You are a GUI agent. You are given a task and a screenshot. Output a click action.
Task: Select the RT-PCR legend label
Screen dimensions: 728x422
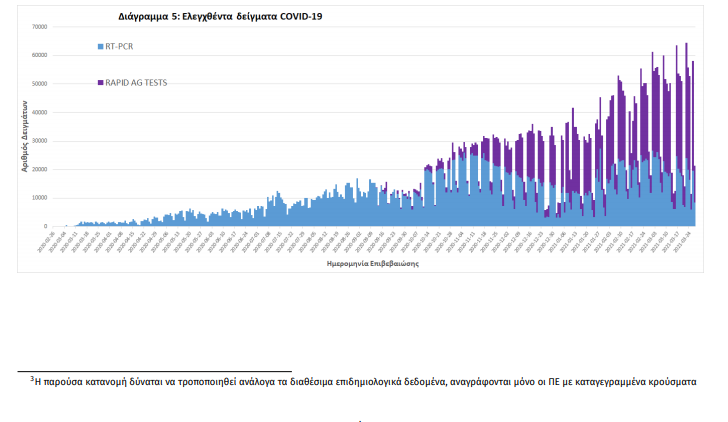coord(119,46)
